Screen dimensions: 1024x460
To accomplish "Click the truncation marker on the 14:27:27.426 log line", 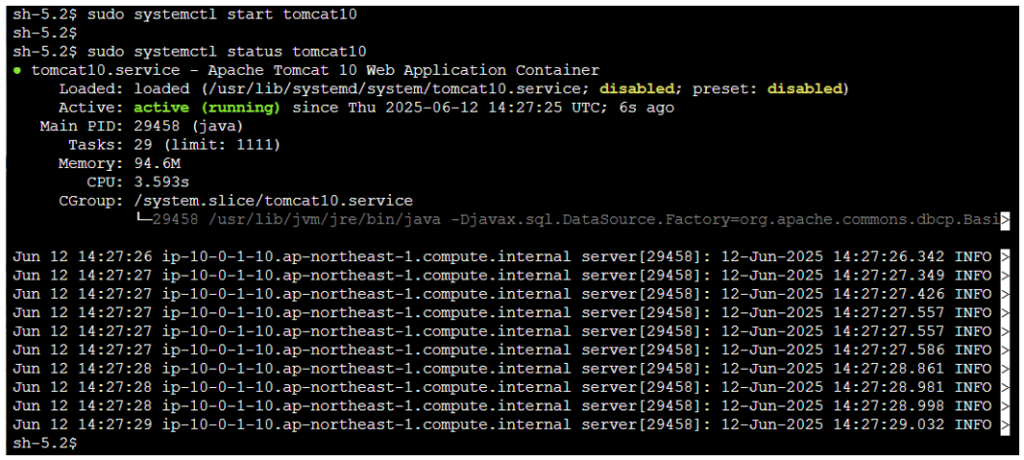I will [x=1005, y=294].
